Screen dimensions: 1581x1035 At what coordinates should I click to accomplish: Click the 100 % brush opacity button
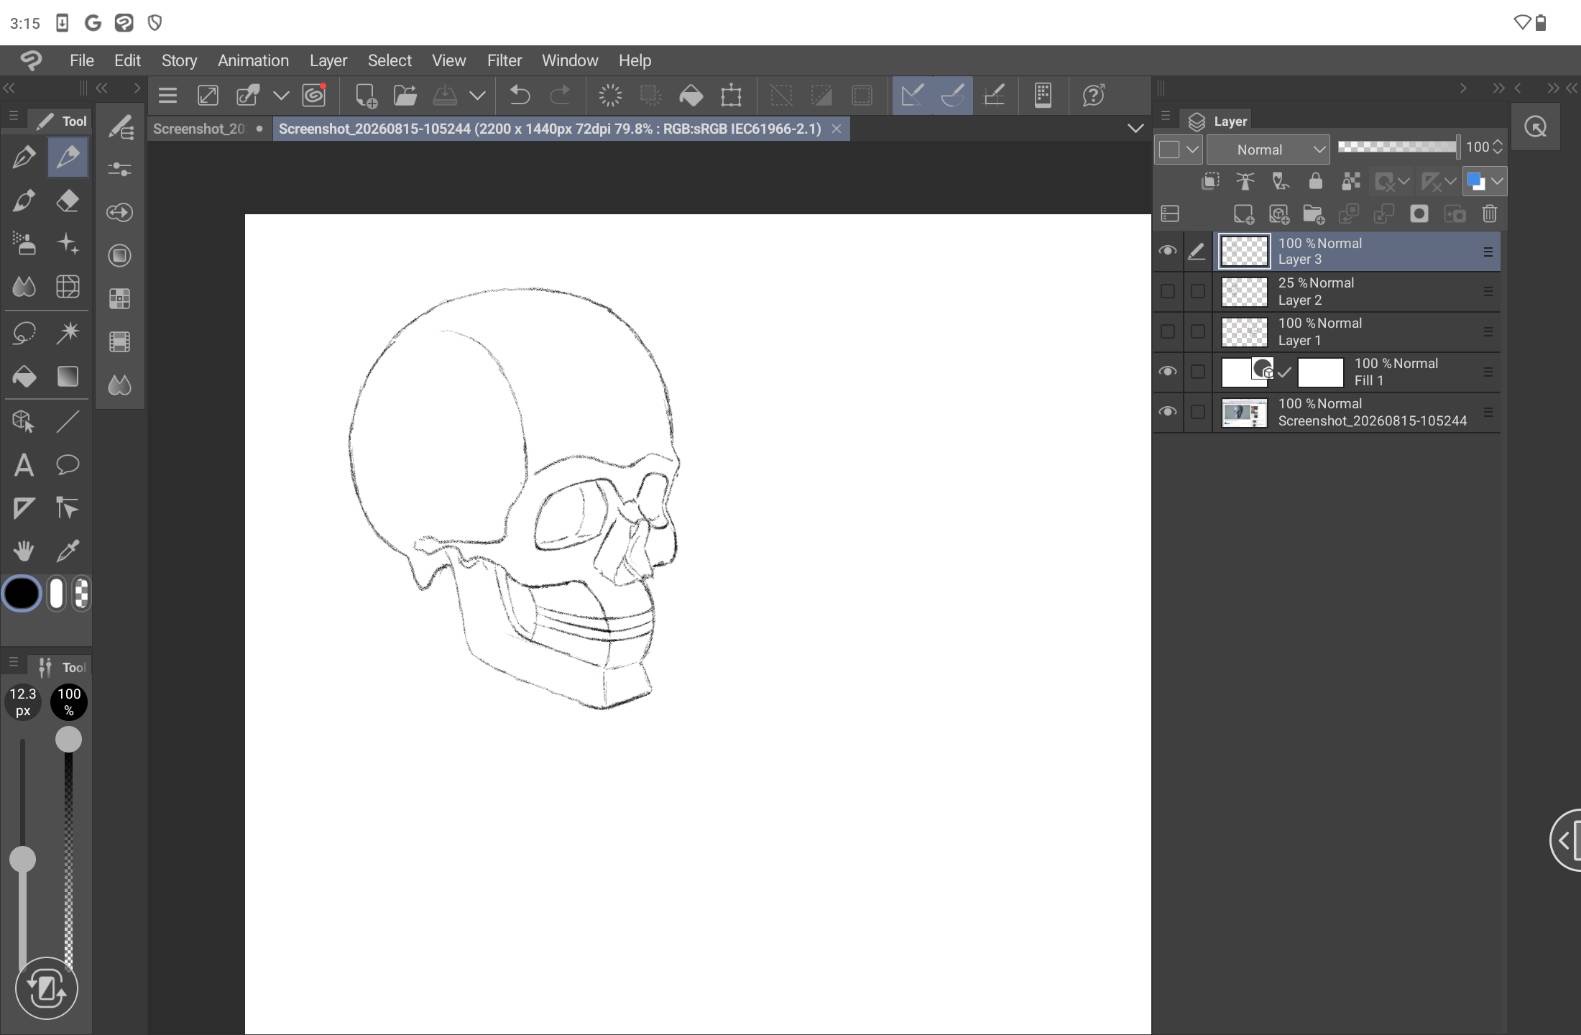[69, 702]
